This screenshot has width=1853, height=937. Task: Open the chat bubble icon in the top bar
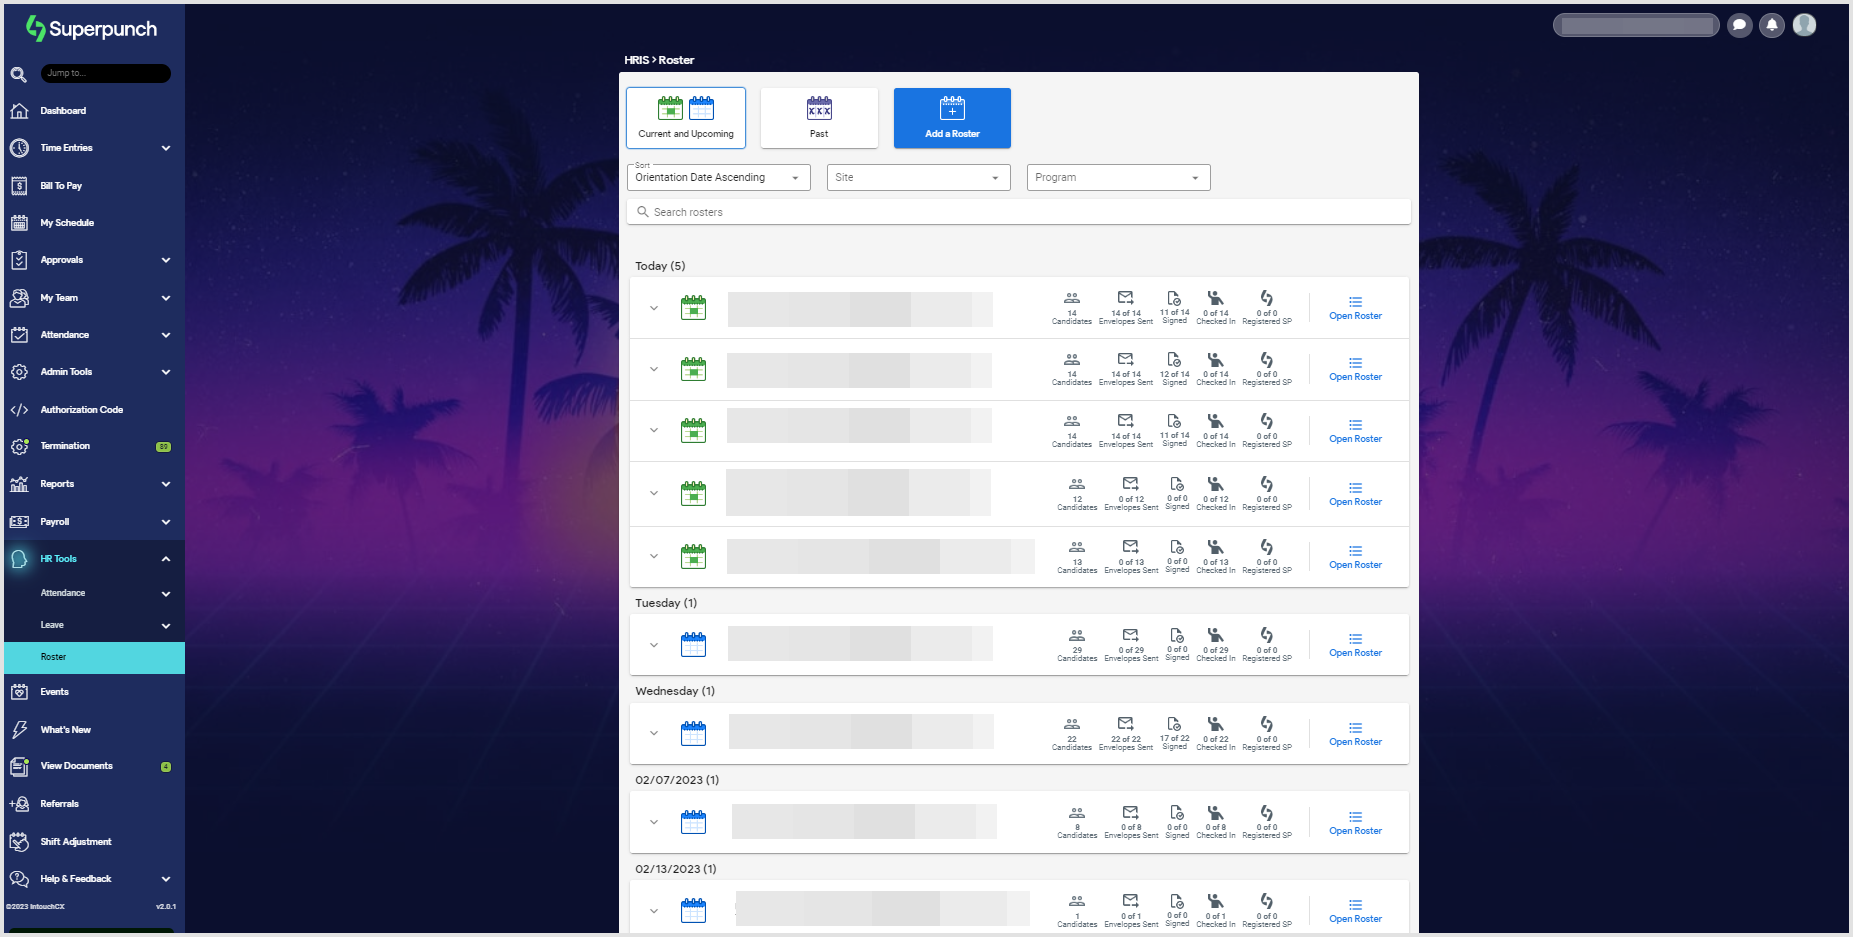(x=1739, y=25)
